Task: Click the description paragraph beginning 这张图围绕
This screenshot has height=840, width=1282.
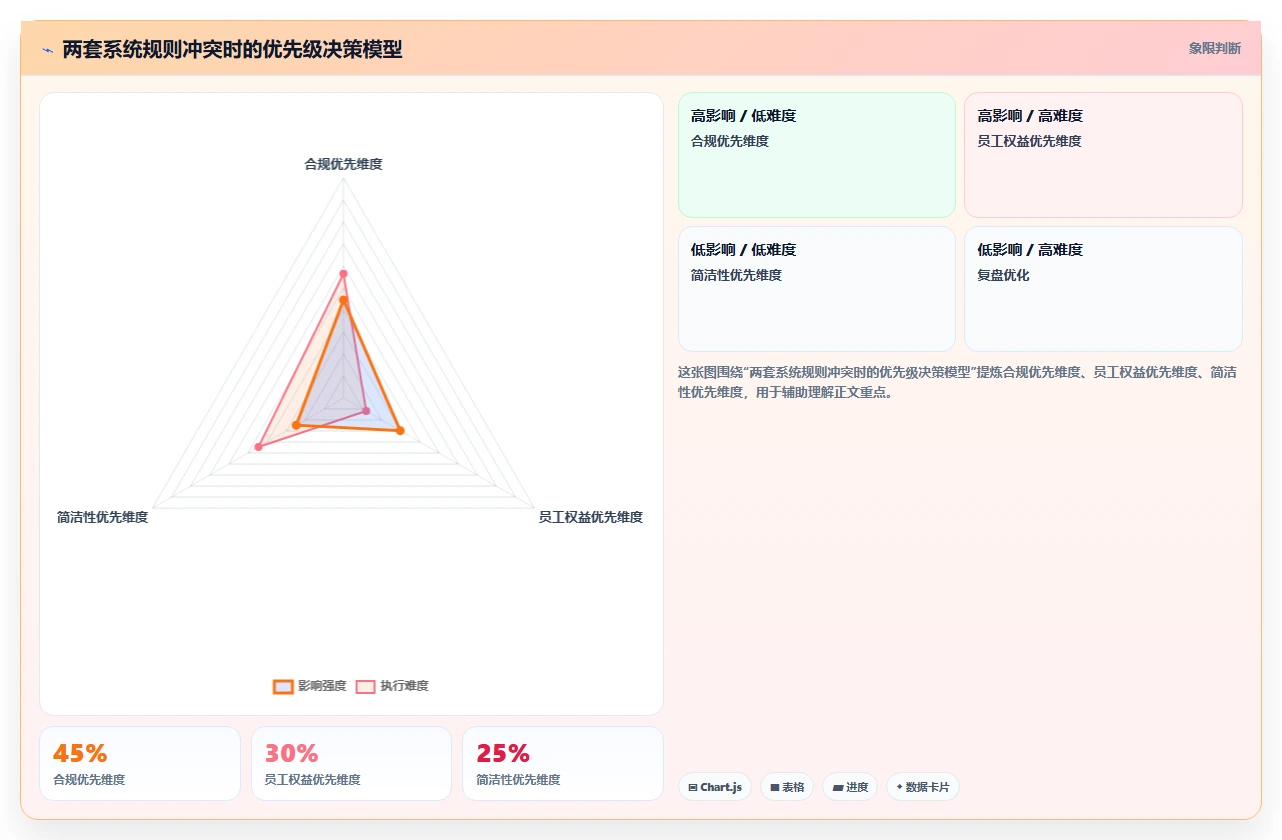Action: point(957,382)
